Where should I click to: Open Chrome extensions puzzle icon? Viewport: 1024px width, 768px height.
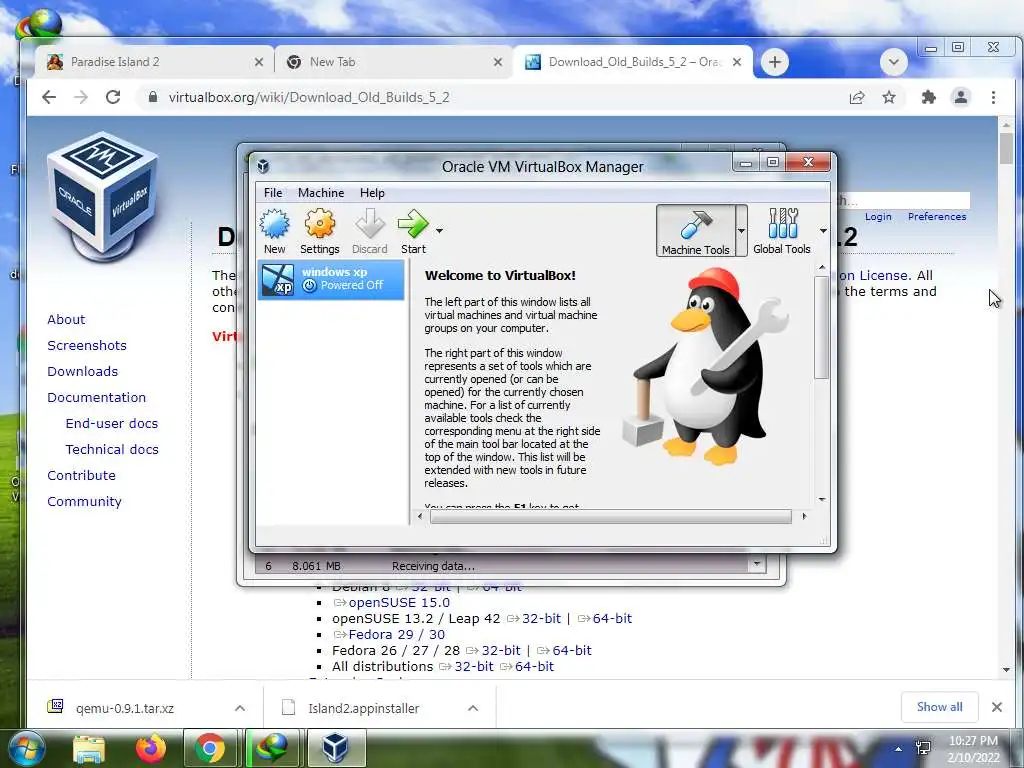(928, 97)
